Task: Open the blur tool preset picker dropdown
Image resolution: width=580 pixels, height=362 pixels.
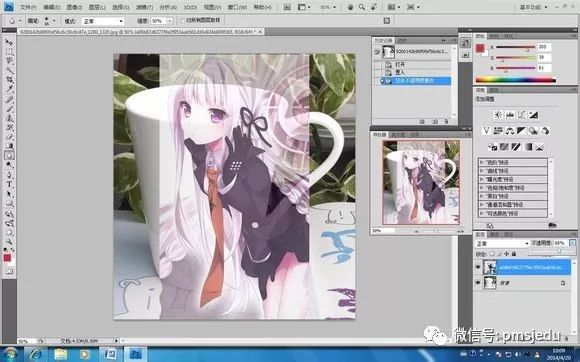Action: click(20, 21)
